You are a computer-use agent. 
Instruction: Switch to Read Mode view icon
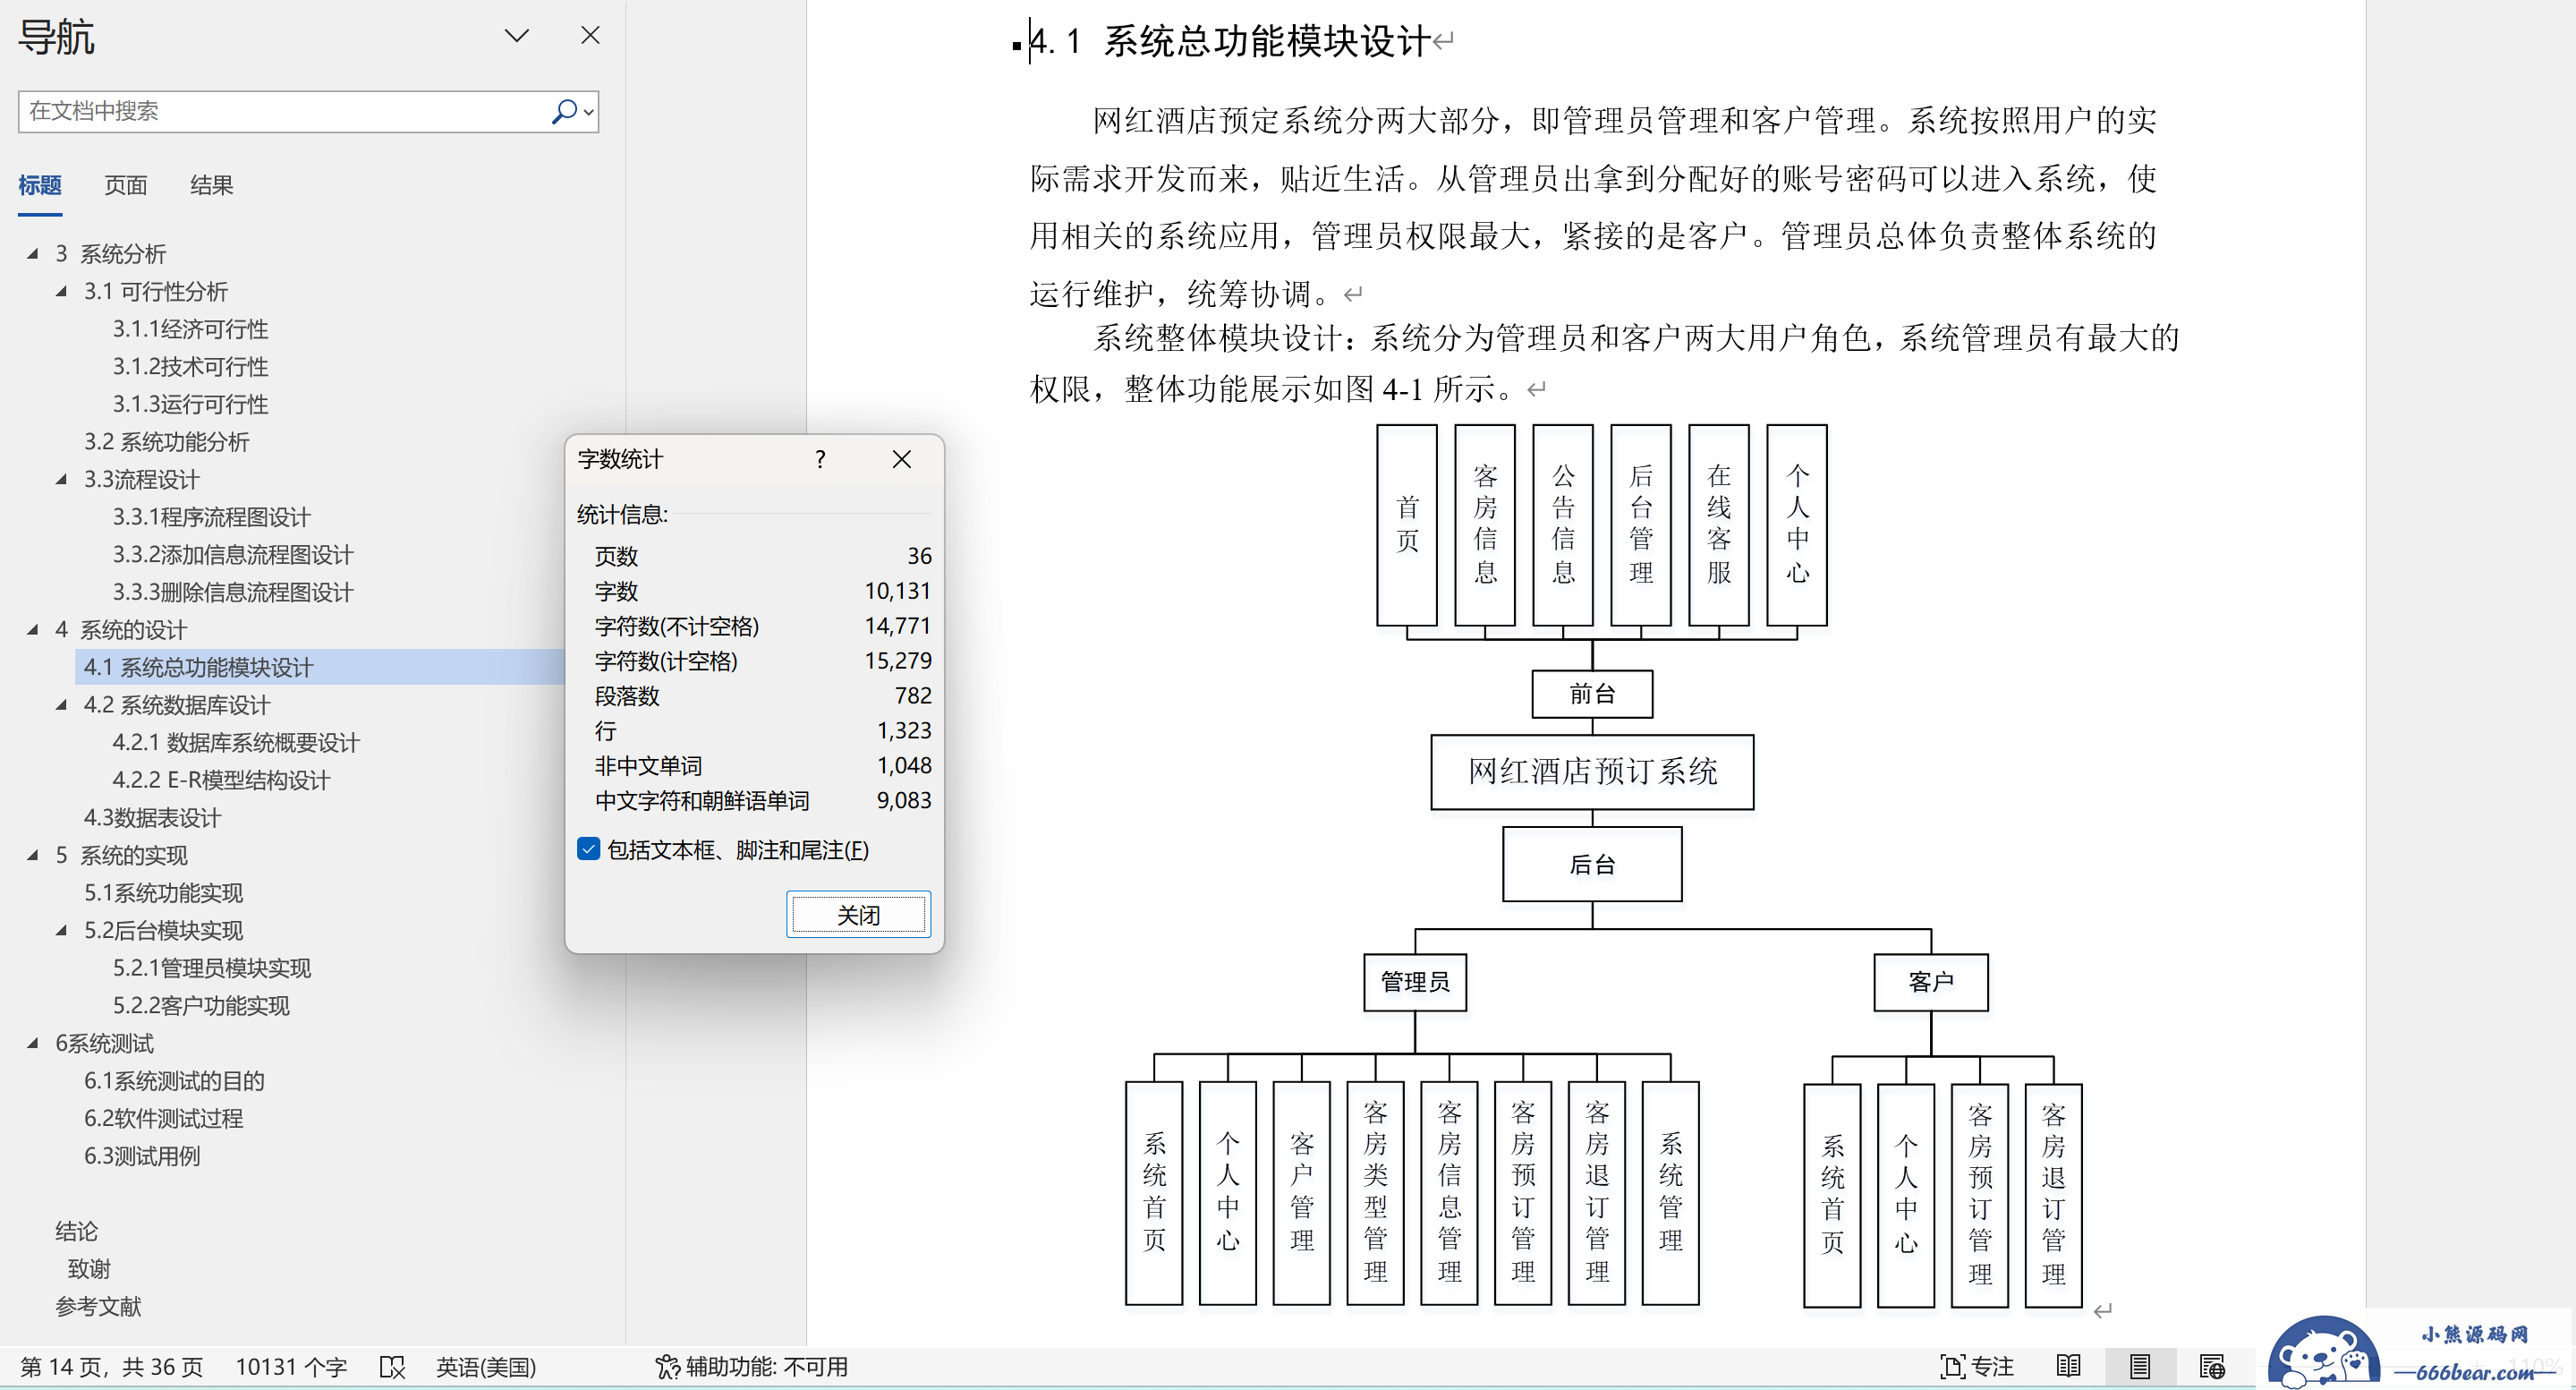tap(2068, 1366)
